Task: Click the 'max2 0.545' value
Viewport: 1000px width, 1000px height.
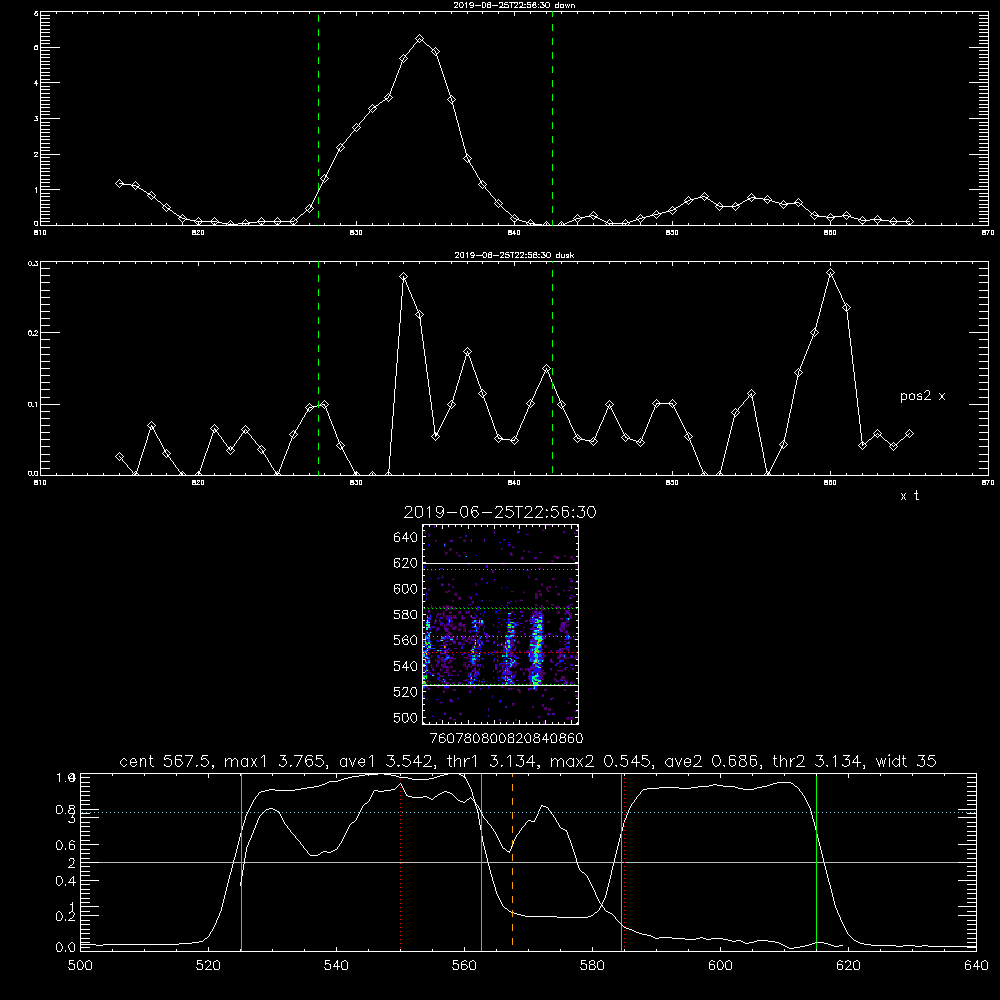Action: (603, 761)
